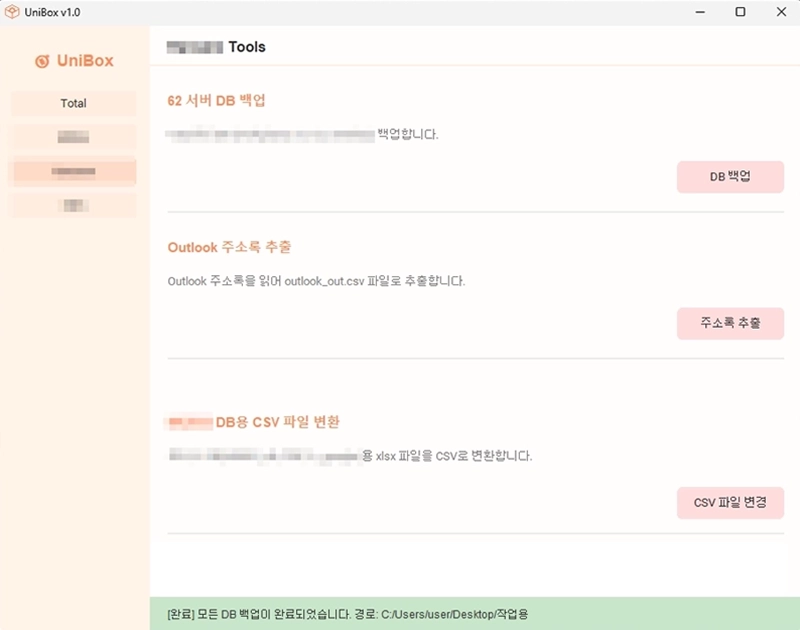The image size is (800, 630).
Task: Click the outlook_out.csv description text
Action: 316,282
